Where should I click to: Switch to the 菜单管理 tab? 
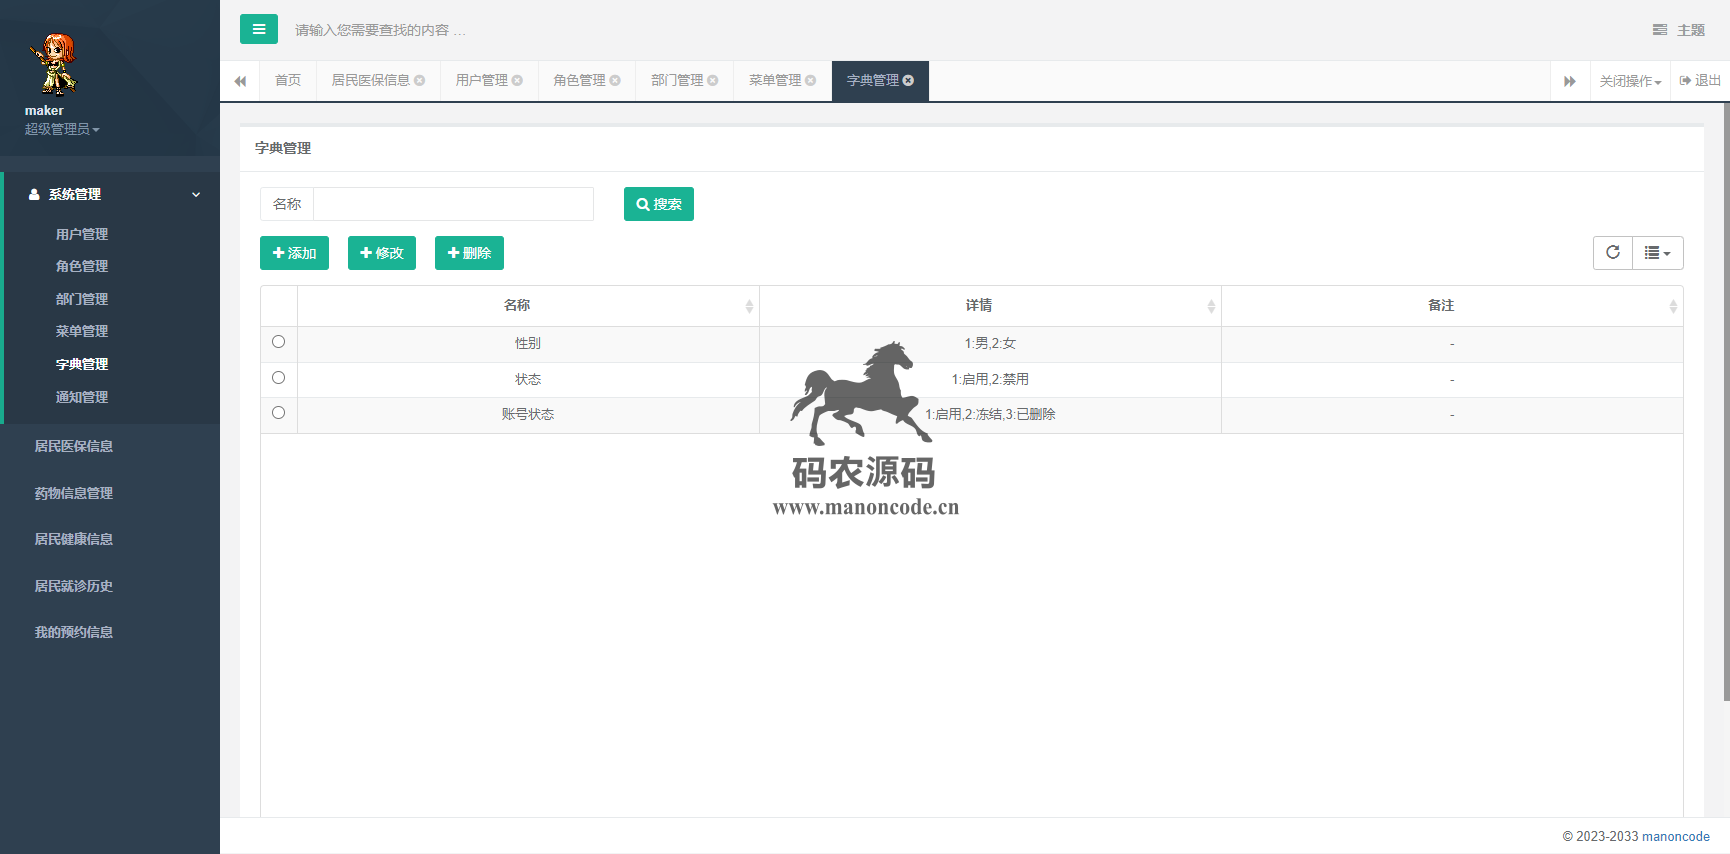pyautogui.click(x=775, y=81)
